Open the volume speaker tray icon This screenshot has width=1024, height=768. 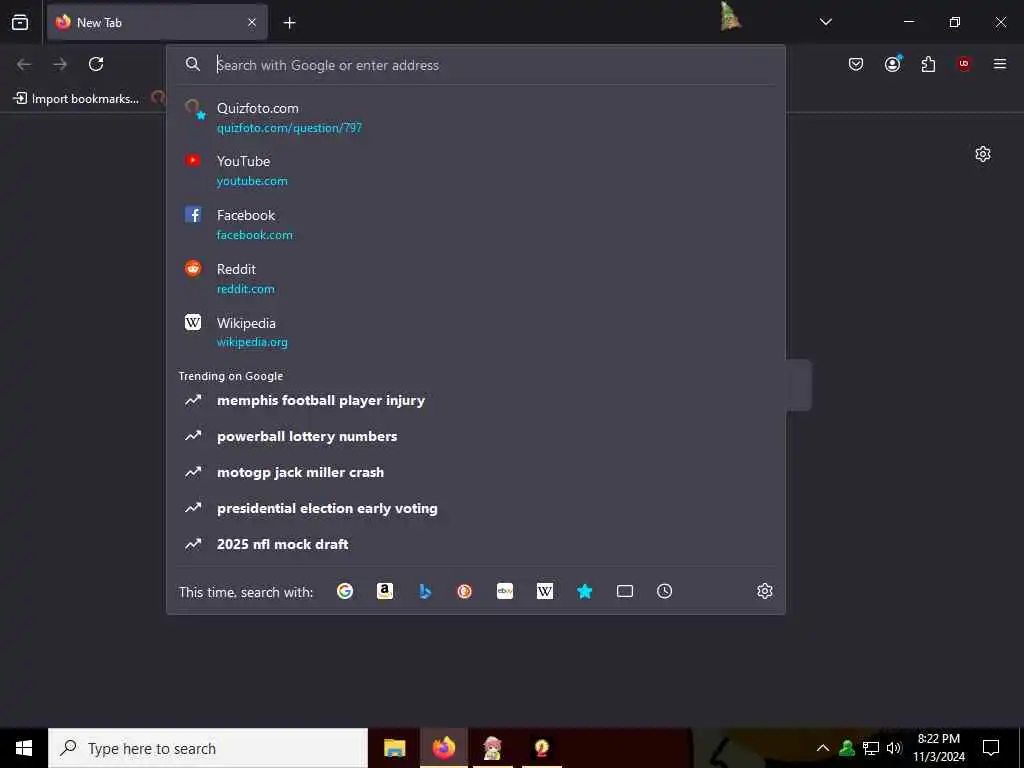[x=894, y=748]
